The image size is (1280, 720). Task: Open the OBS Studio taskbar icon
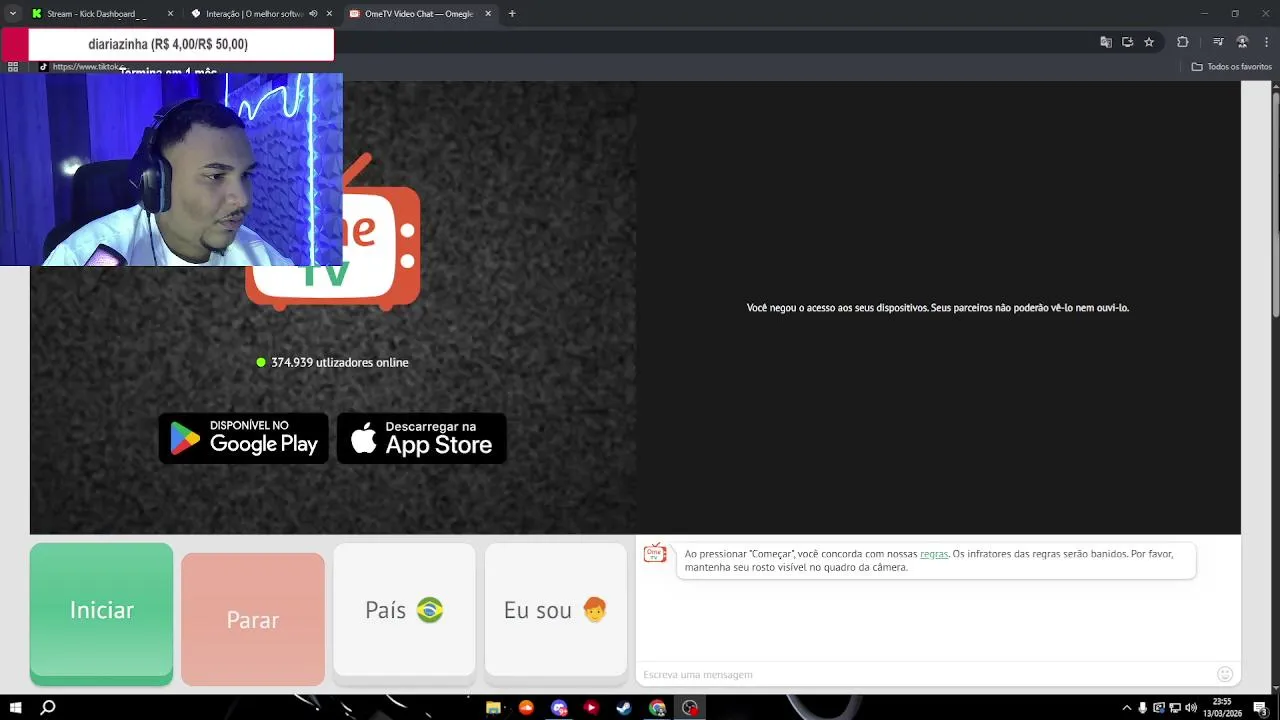pyautogui.click(x=690, y=707)
